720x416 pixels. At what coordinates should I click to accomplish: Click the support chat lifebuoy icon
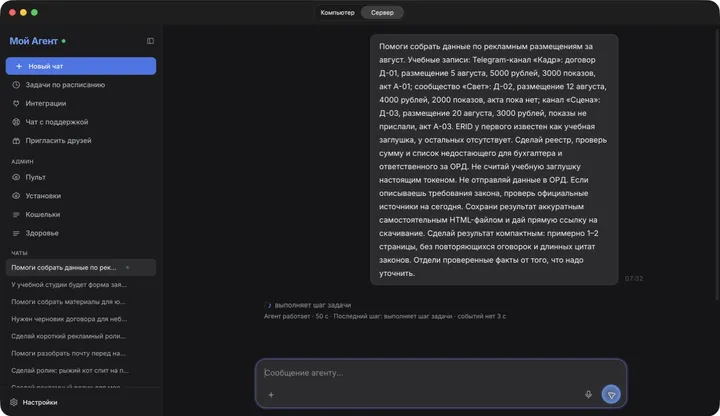(16, 122)
